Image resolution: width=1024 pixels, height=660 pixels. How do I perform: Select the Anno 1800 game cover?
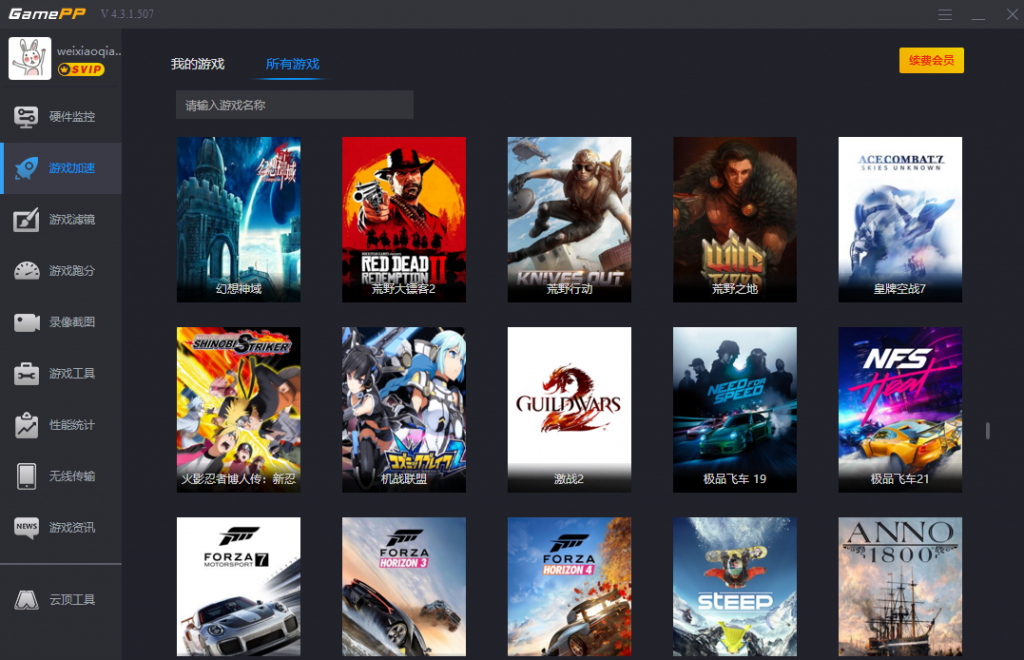point(900,587)
